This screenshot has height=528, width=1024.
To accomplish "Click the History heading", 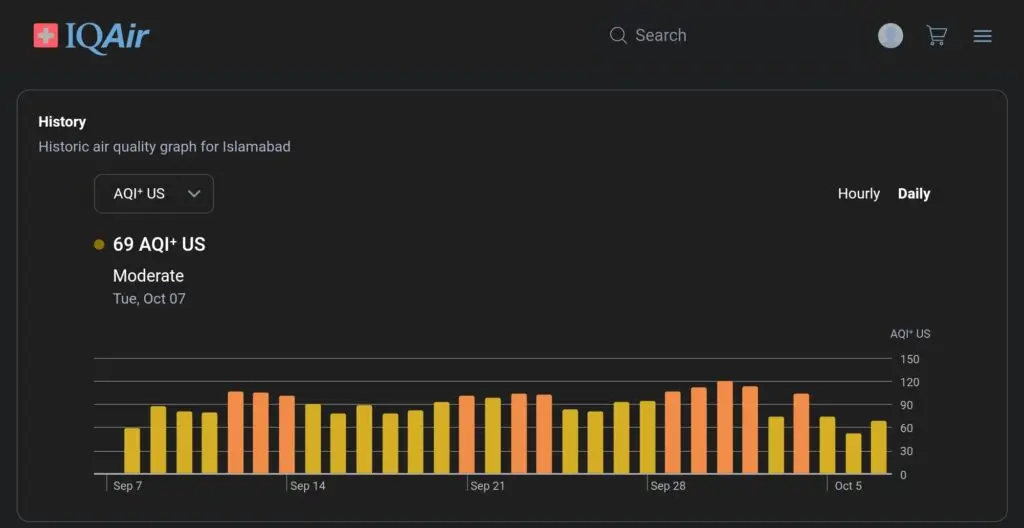I will pyautogui.click(x=62, y=122).
